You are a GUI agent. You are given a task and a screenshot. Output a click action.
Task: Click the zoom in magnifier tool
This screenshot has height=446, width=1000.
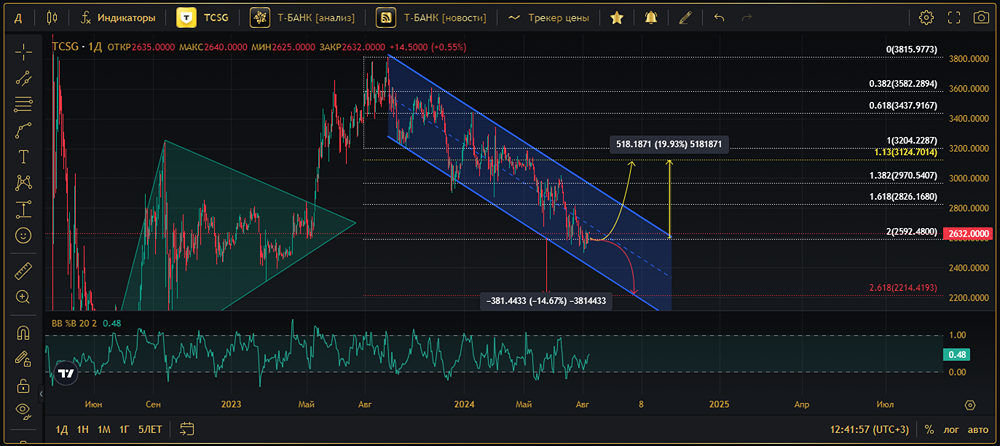(x=24, y=298)
